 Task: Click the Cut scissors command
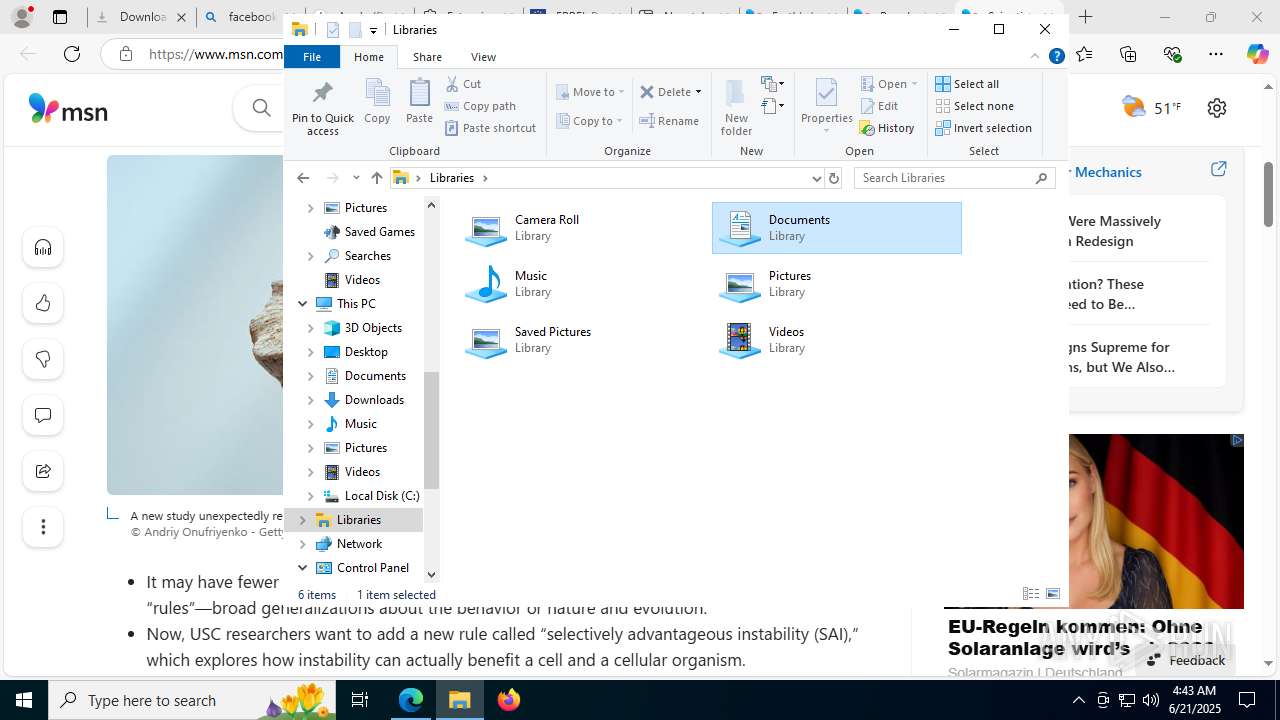click(463, 84)
